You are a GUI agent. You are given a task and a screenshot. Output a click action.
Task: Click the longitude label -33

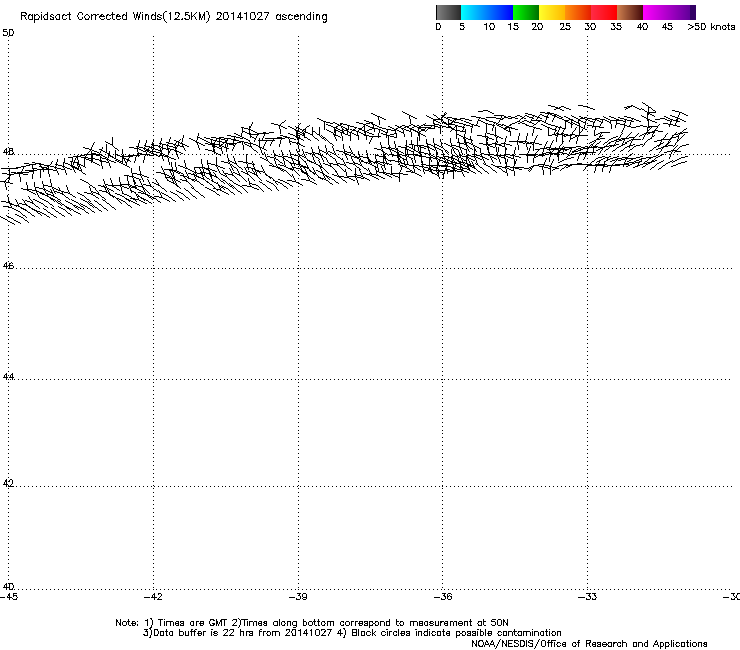(x=587, y=597)
